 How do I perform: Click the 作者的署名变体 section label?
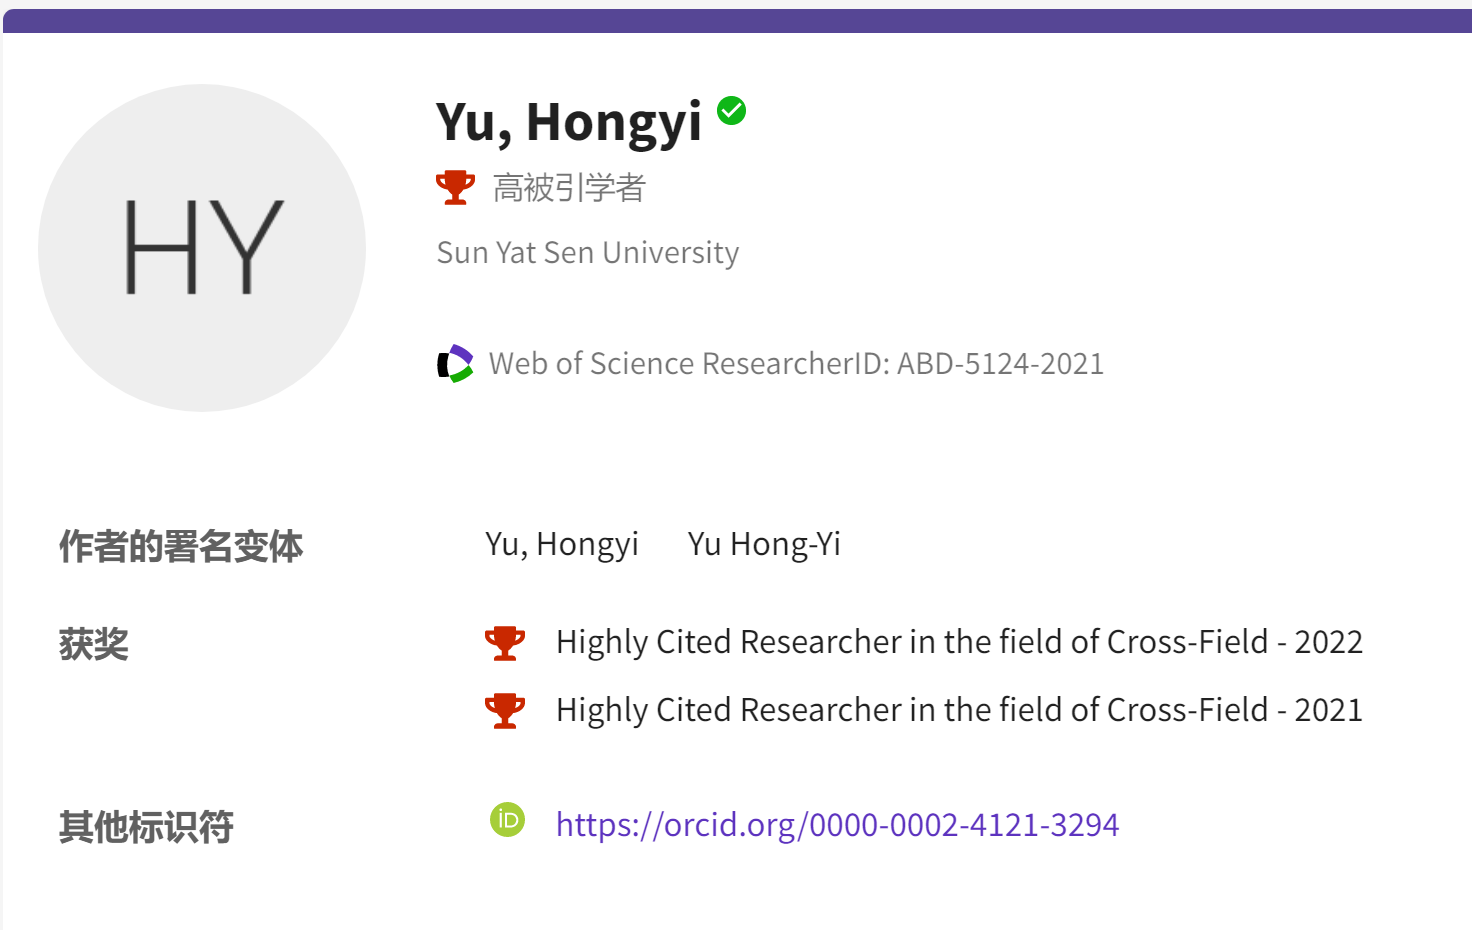181,547
